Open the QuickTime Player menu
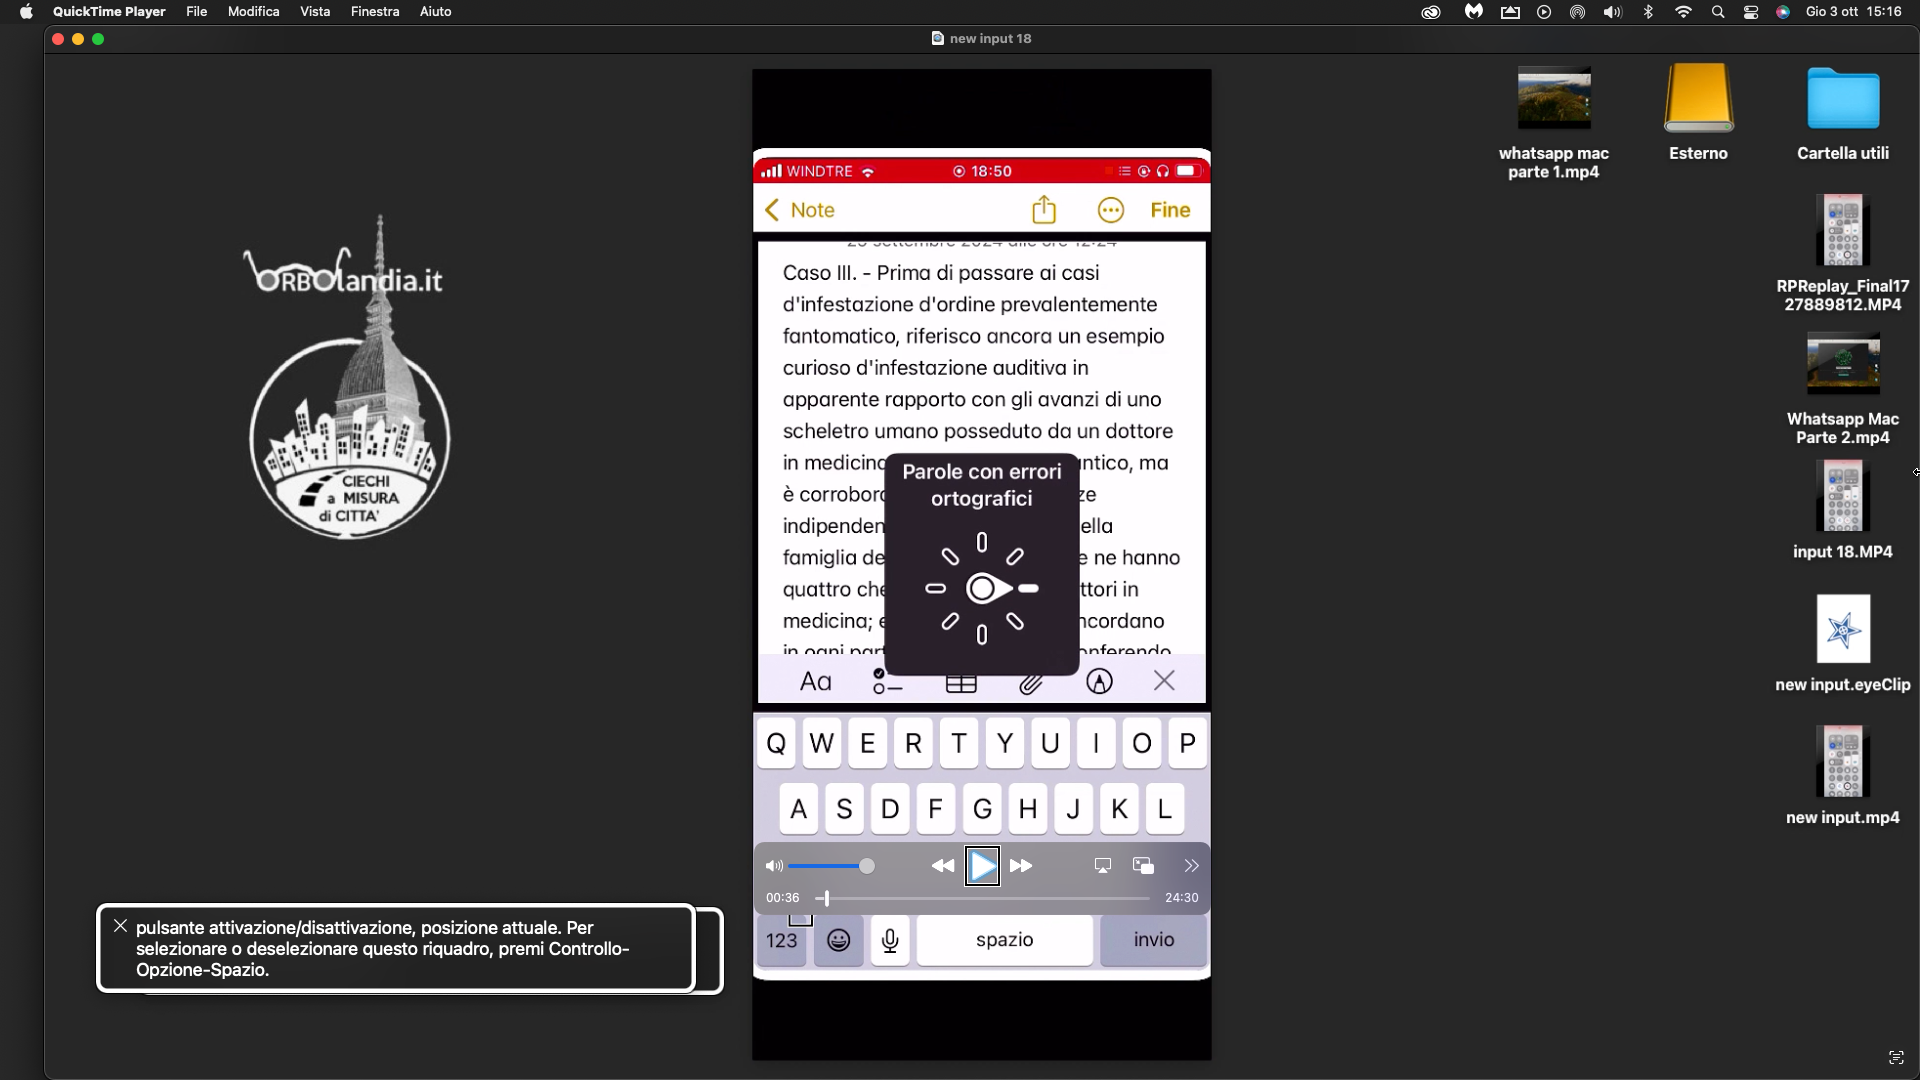The image size is (1920, 1080). click(x=109, y=12)
